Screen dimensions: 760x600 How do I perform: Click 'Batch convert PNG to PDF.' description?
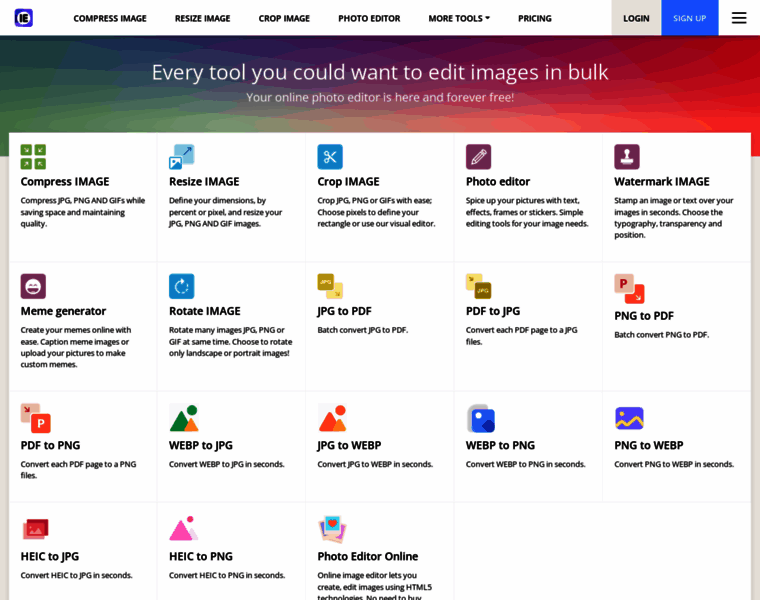point(662,335)
